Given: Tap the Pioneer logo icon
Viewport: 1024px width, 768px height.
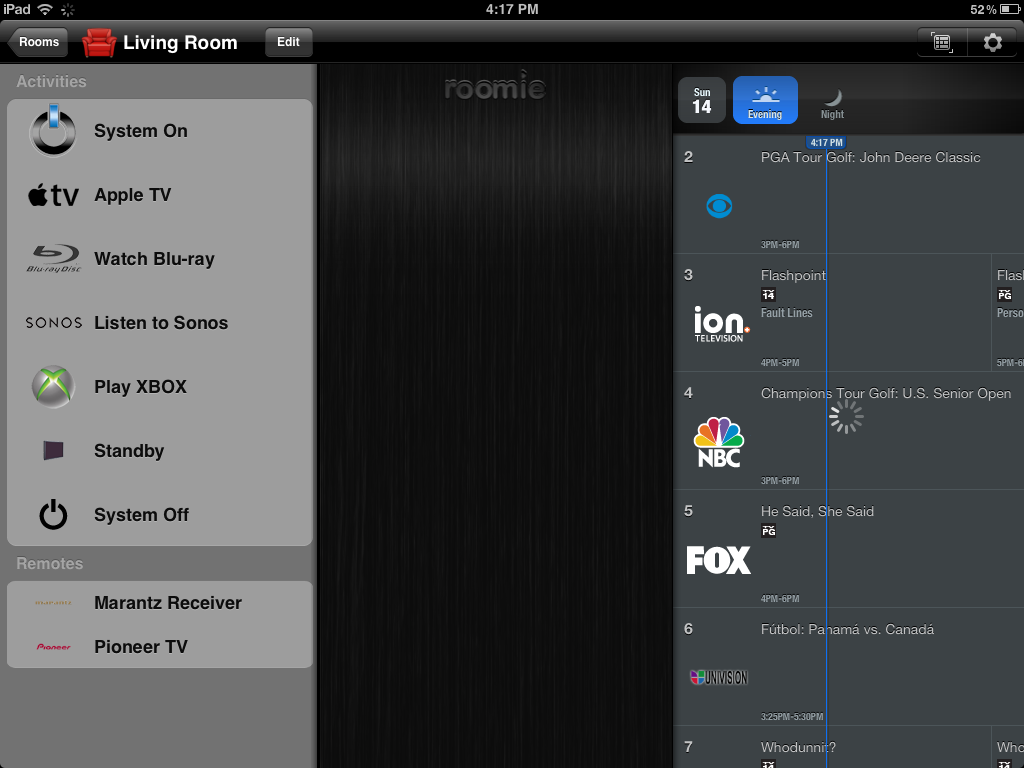Looking at the screenshot, I should [54, 647].
